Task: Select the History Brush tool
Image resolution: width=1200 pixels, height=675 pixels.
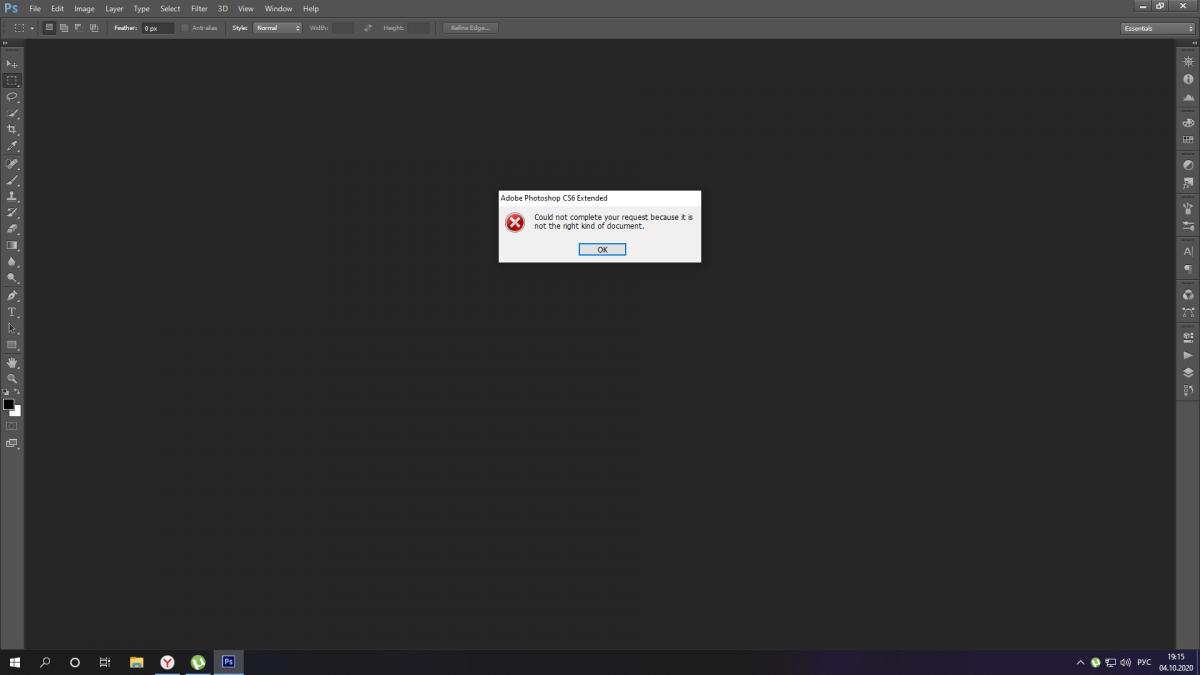Action: click(12, 212)
